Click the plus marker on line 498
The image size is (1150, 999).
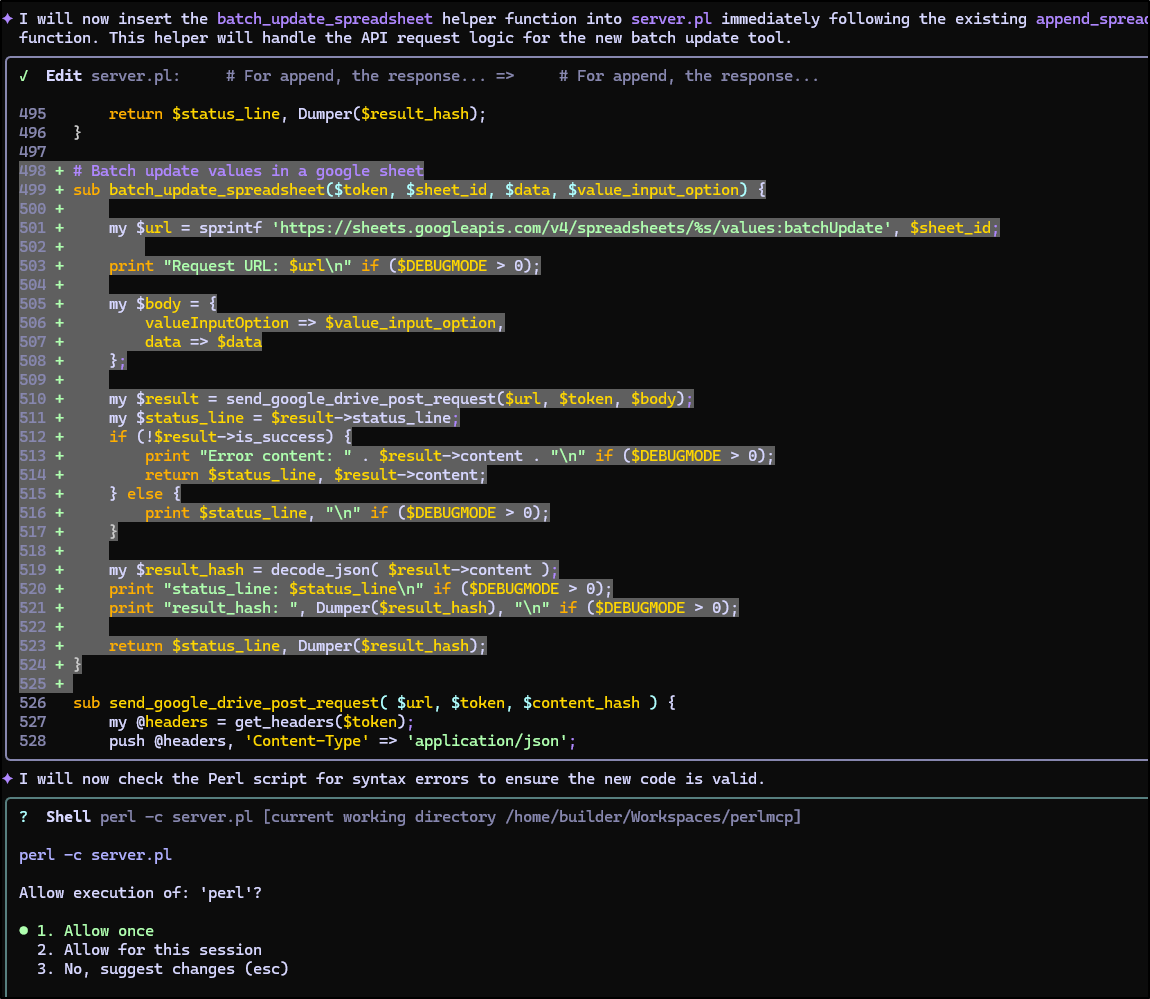tap(59, 171)
